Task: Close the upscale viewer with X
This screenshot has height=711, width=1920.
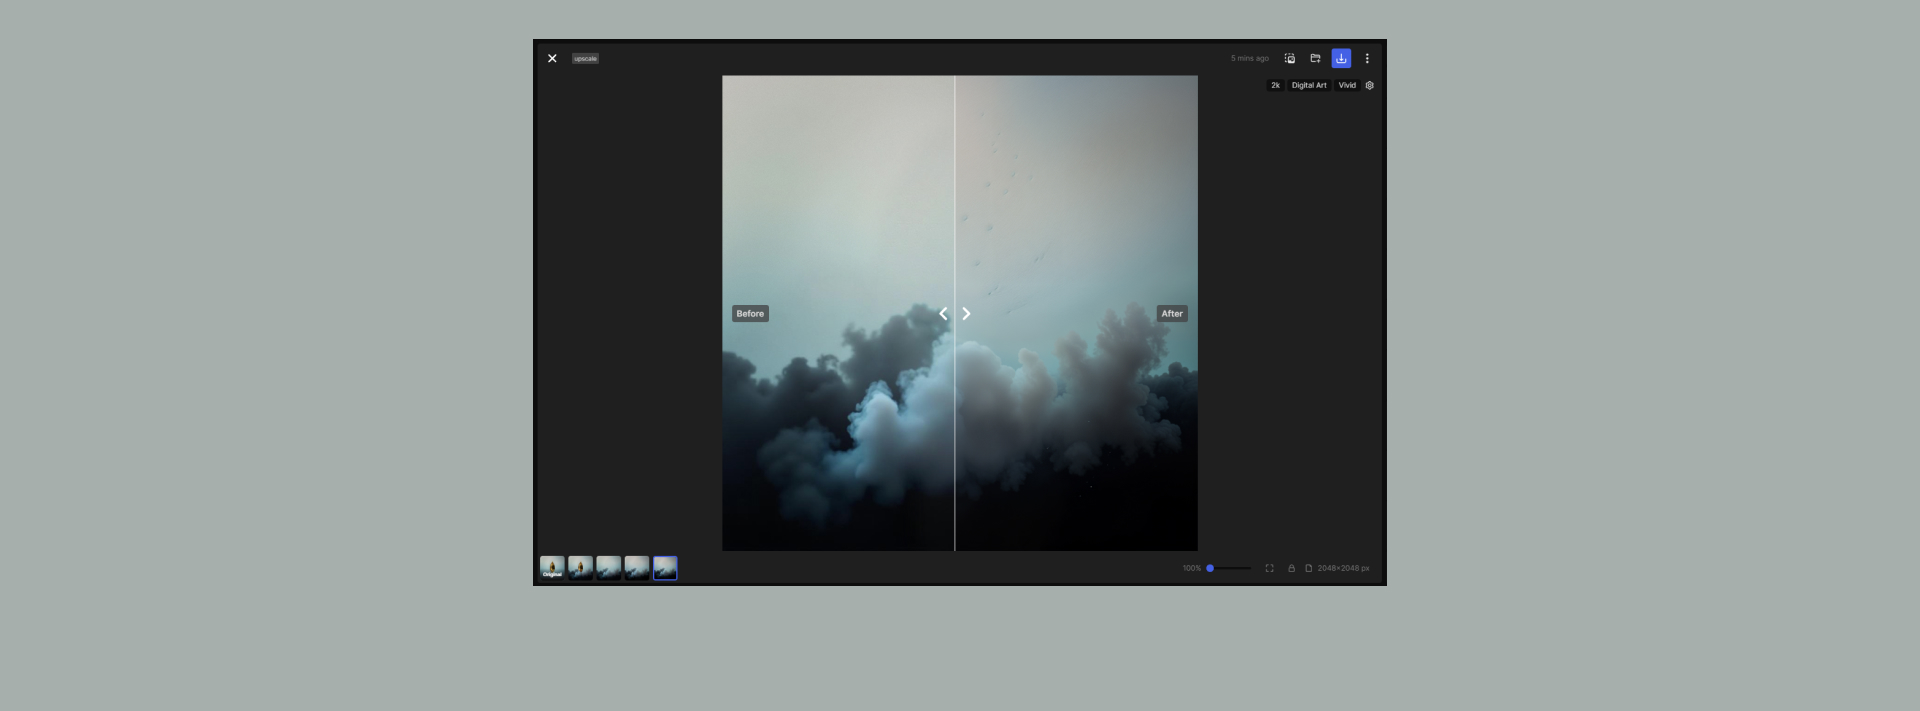Action: pos(552,58)
